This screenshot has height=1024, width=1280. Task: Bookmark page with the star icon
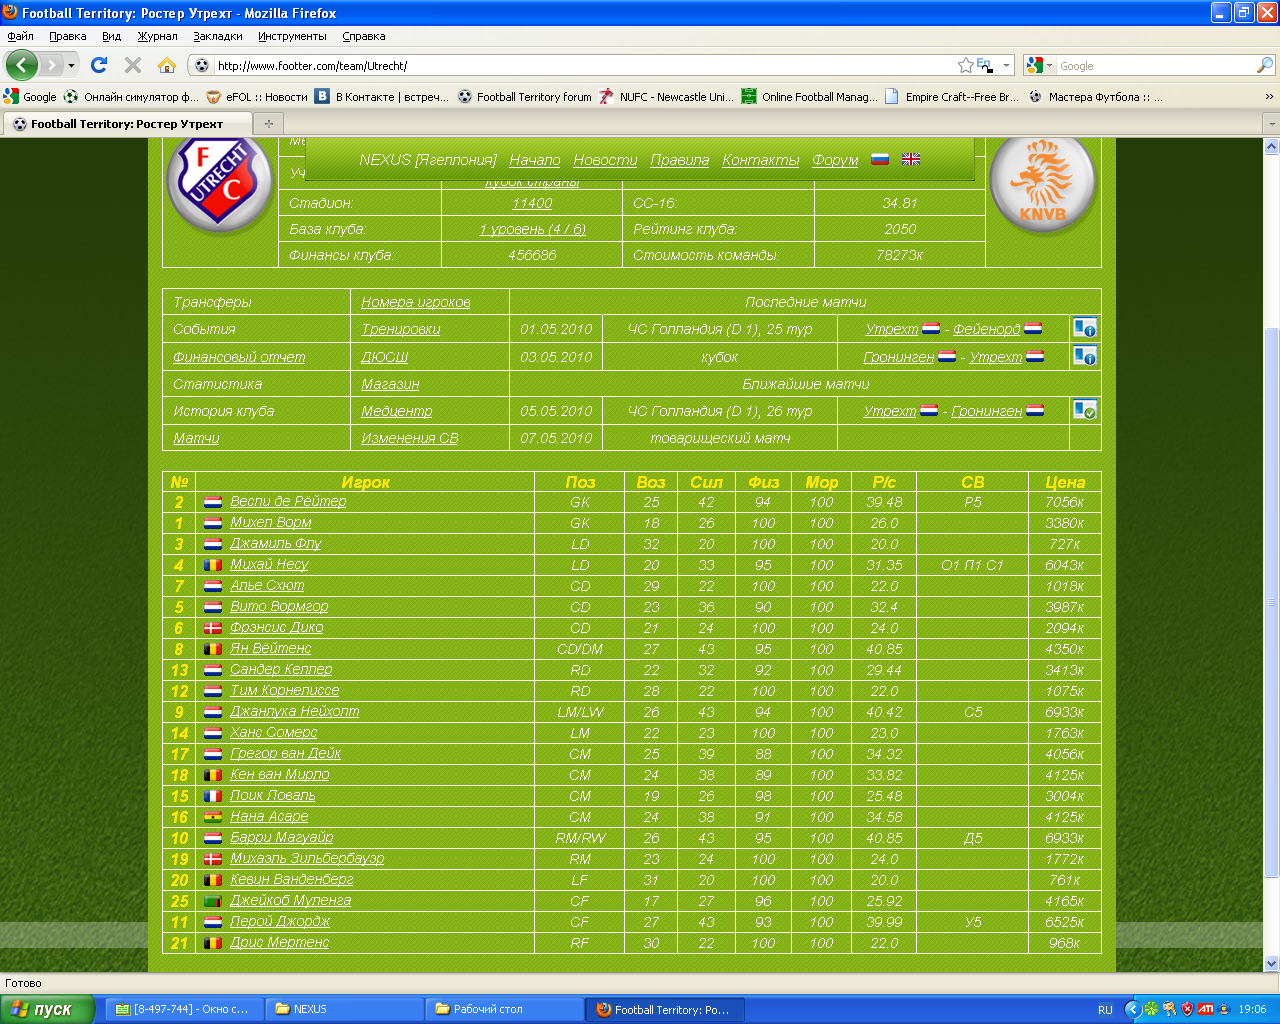click(965, 65)
